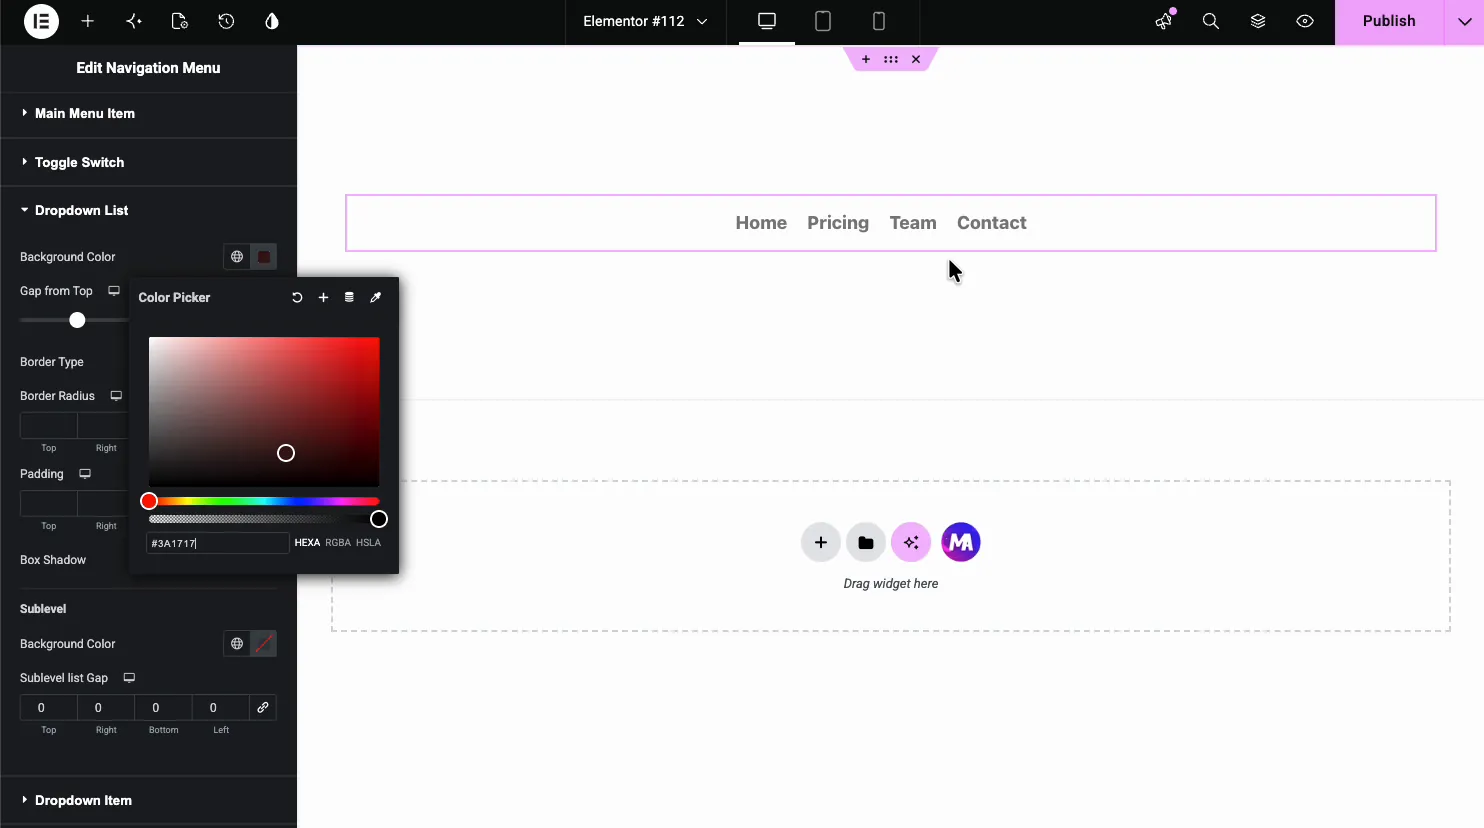Open the Elementor logo menu

(41, 21)
